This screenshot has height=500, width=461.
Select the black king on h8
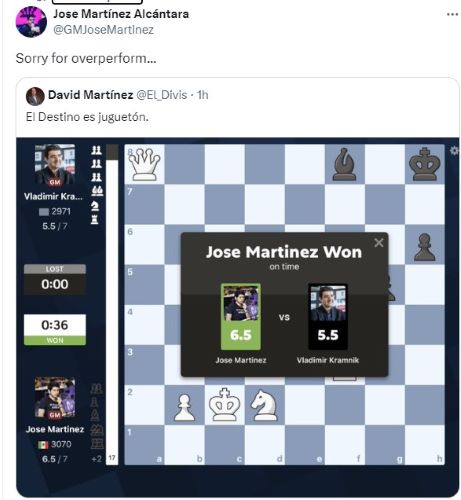[x=424, y=164]
